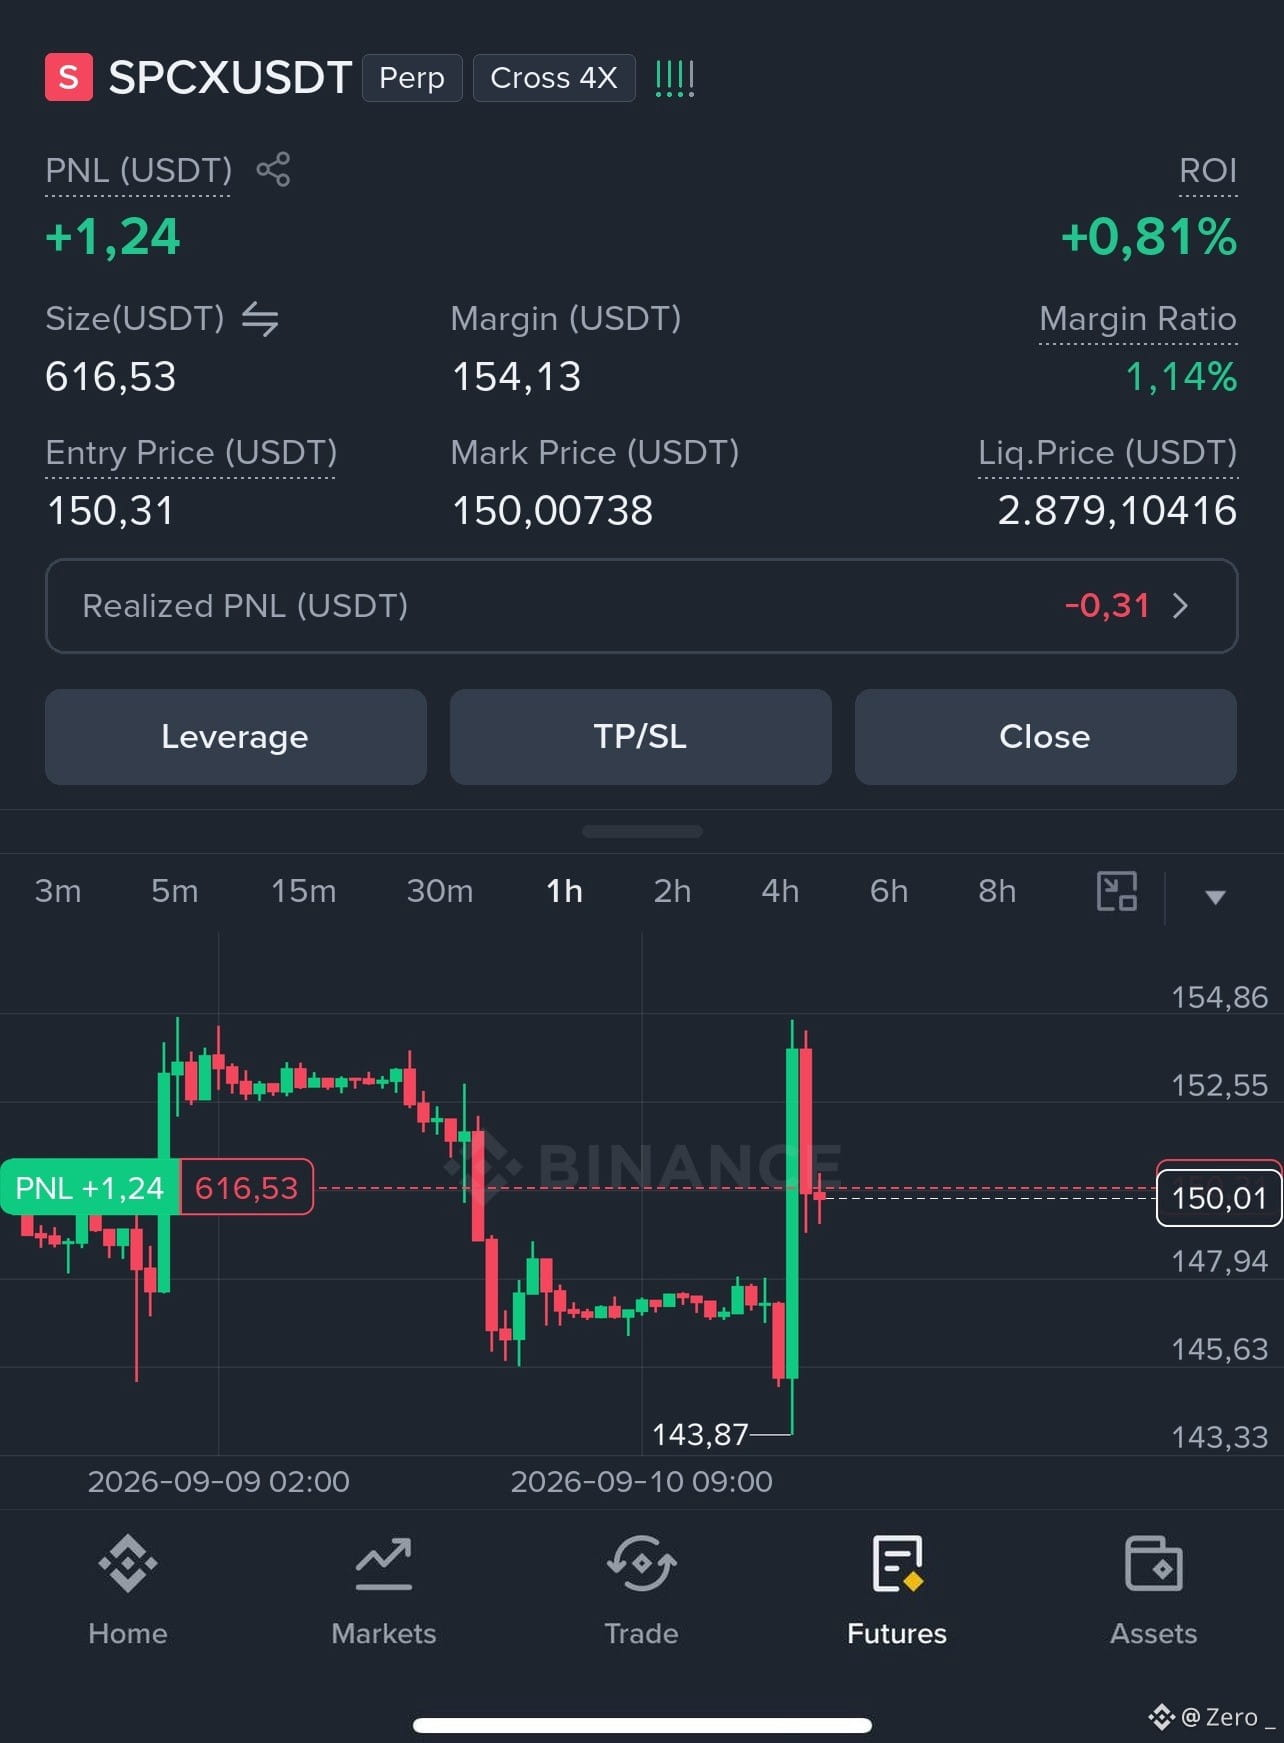This screenshot has width=1284, height=1743.
Task: Select the 1h timeframe
Action: (564, 891)
